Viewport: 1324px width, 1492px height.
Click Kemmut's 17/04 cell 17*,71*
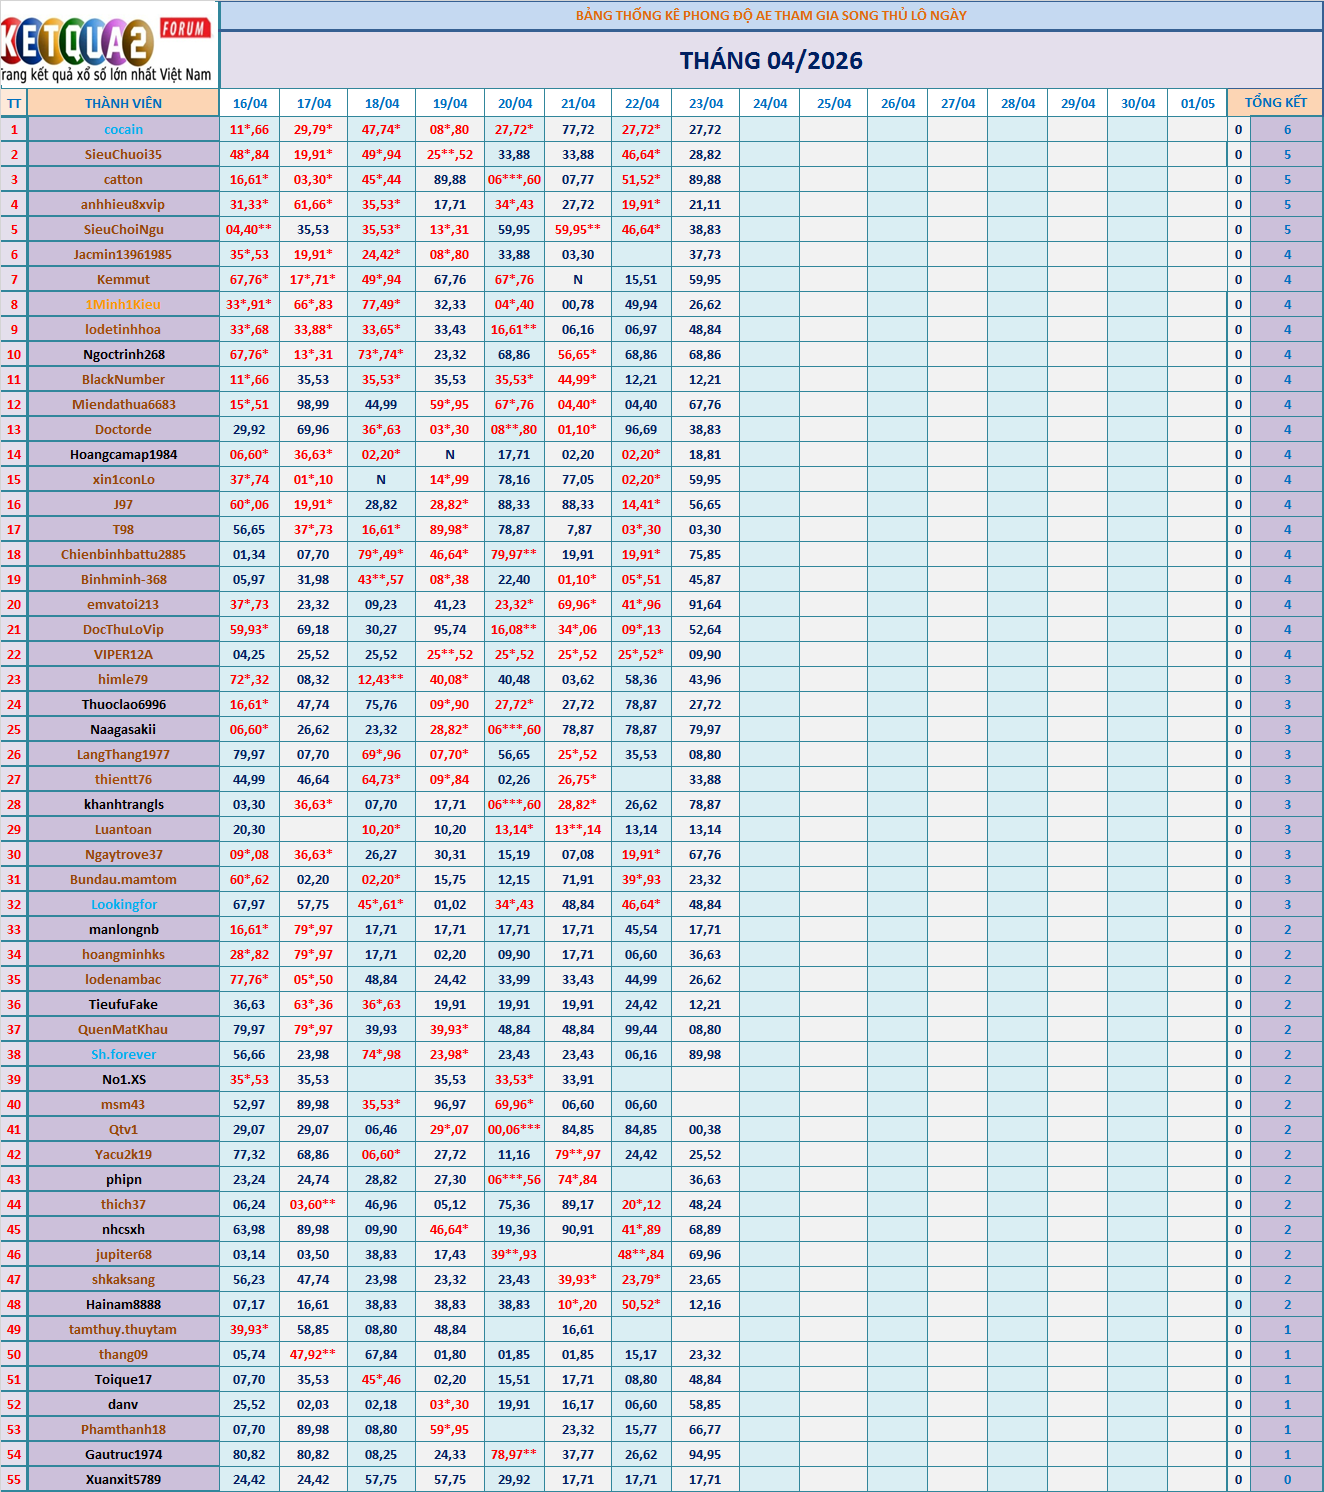pyautogui.click(x=314, y=279)
